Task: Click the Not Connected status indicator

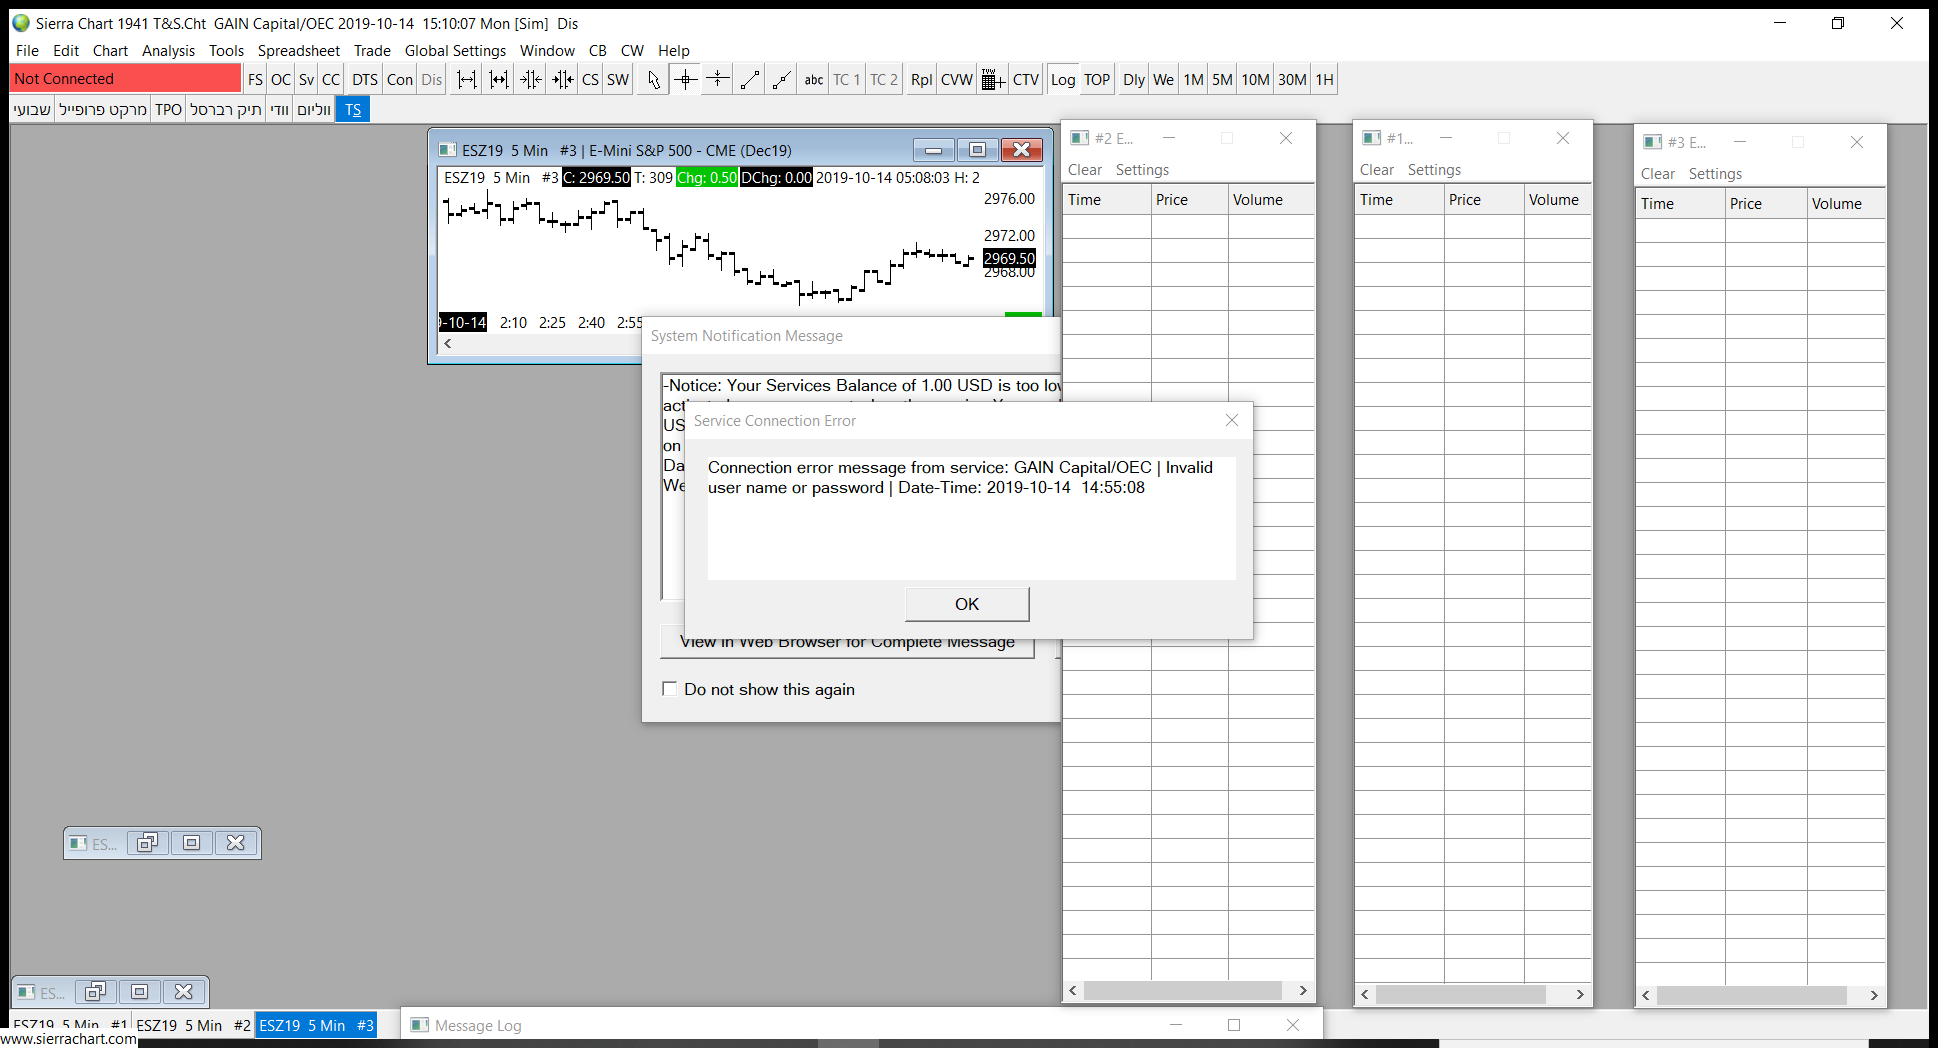Action: pyautogui.click(x=126, y=79)
